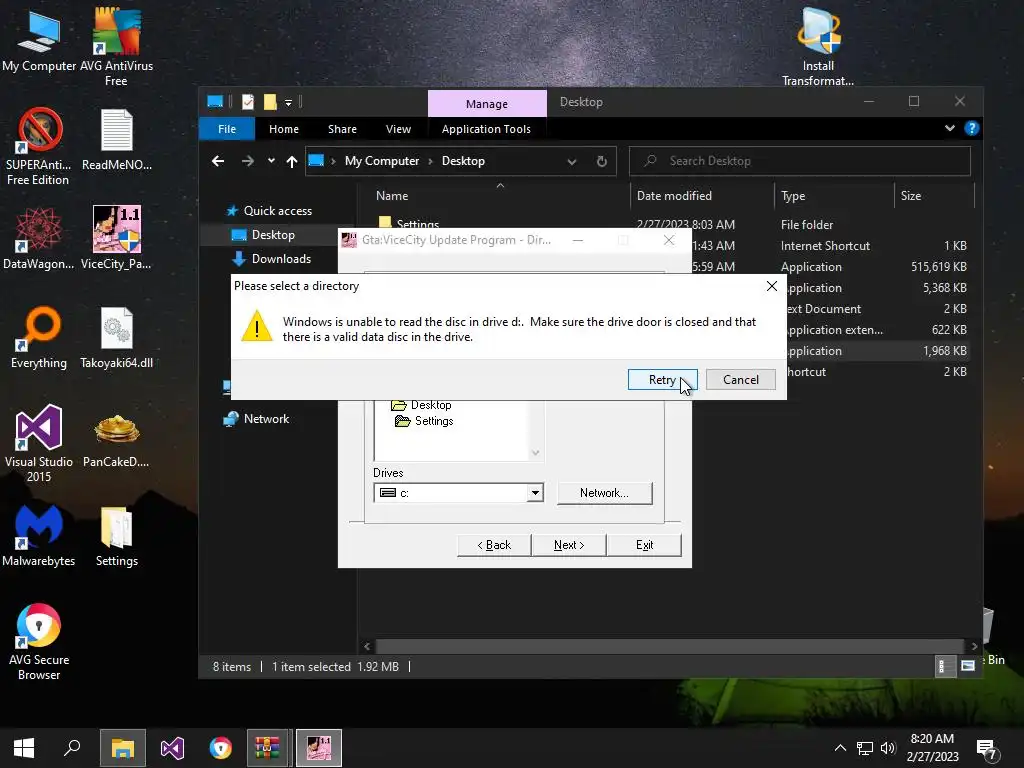Select Settings folder on desktop
1024x768 pixels.
pos(117,537)
